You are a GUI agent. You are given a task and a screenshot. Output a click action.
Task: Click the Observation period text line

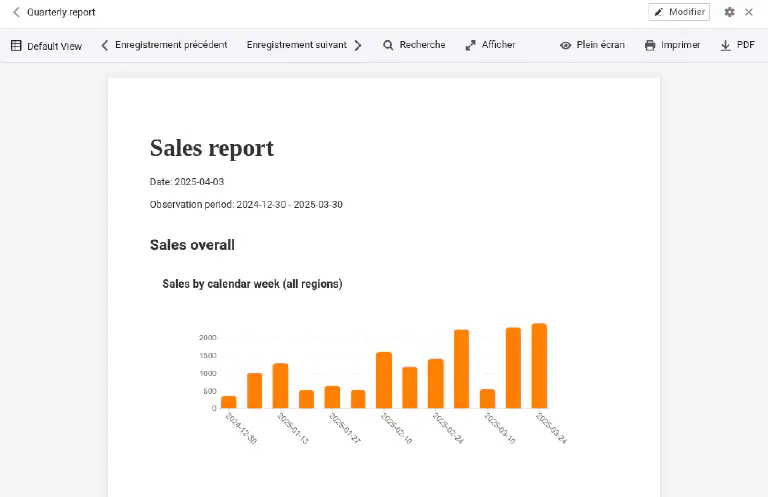246,205
